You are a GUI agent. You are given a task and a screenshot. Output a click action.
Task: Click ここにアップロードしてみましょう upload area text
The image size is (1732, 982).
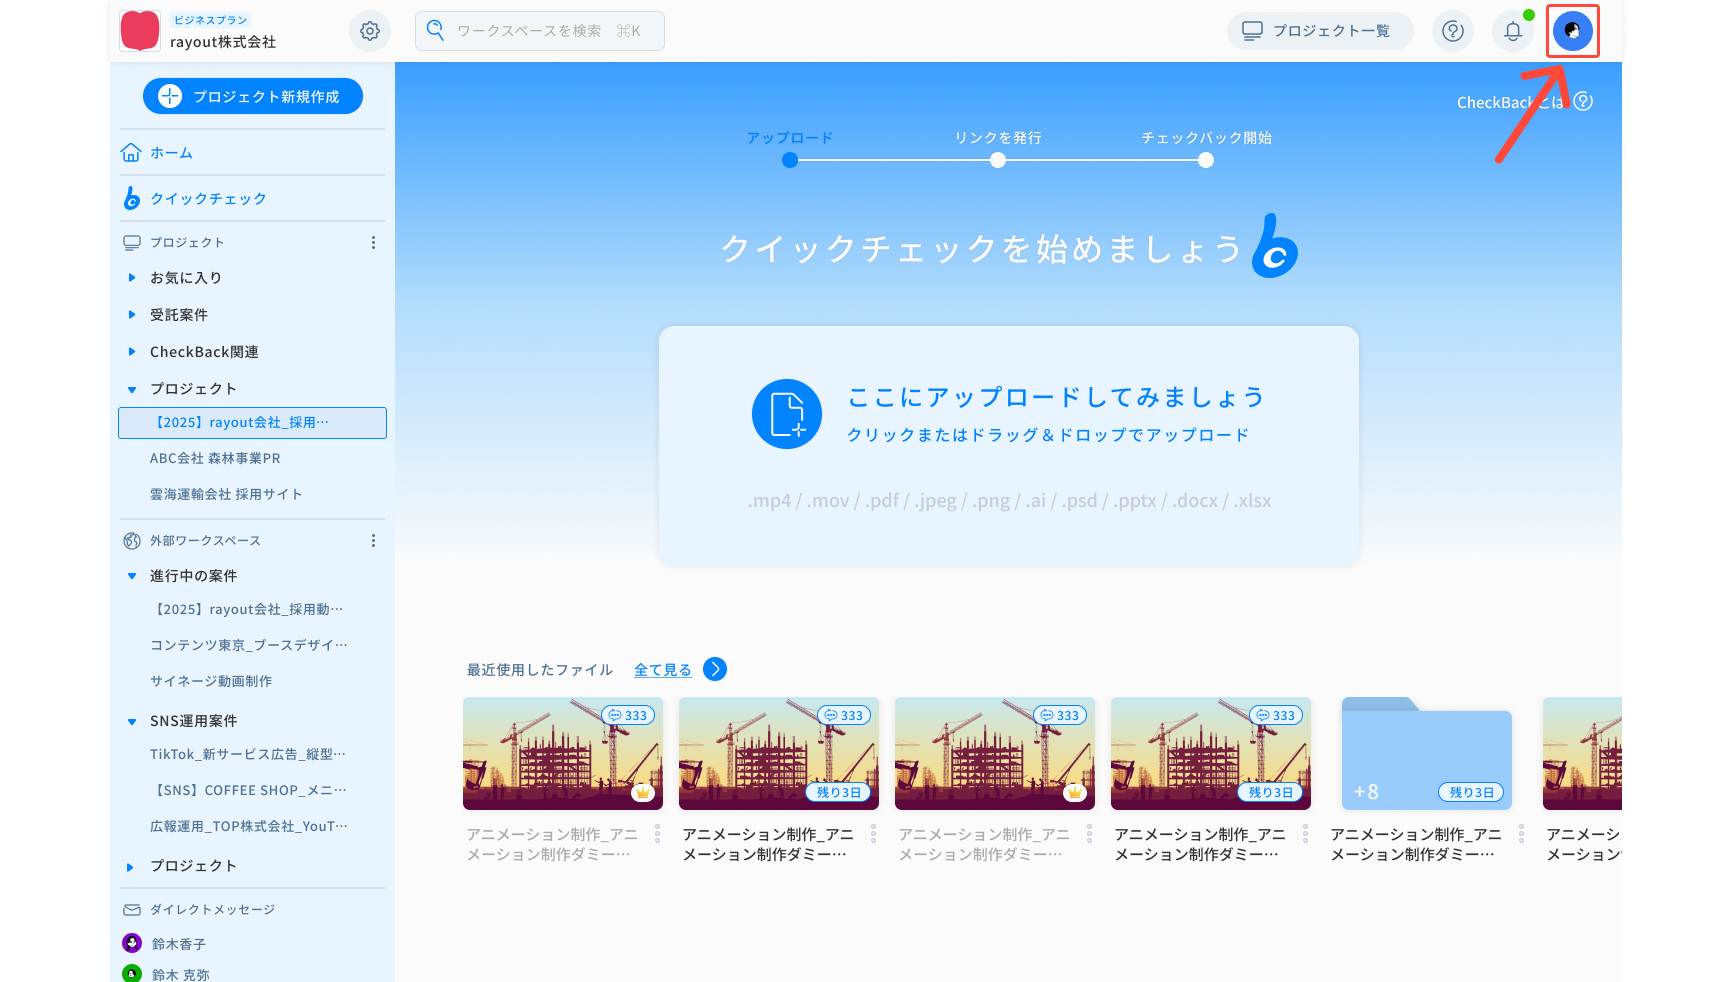coord(1056,398)
